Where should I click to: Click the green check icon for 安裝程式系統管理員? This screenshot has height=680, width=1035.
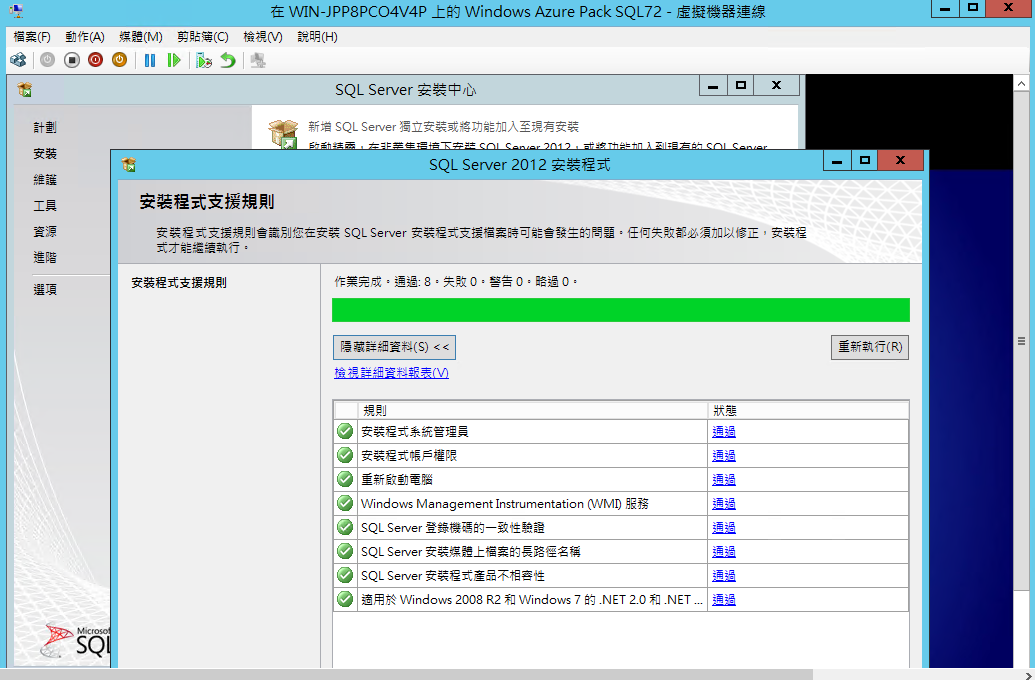point(345,432)
